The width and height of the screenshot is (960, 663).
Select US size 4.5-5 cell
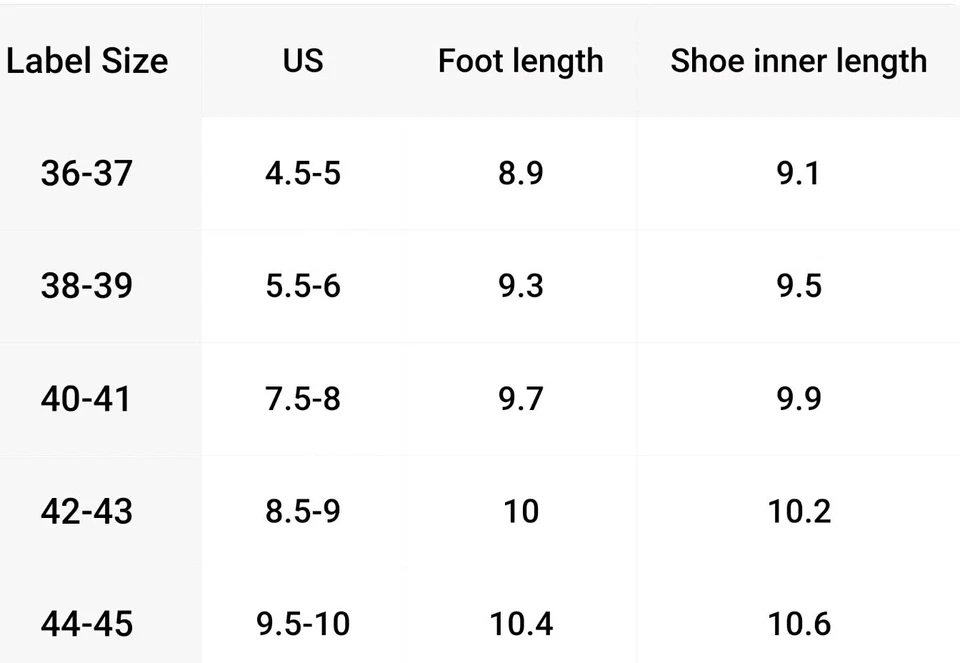click(302, 174)
